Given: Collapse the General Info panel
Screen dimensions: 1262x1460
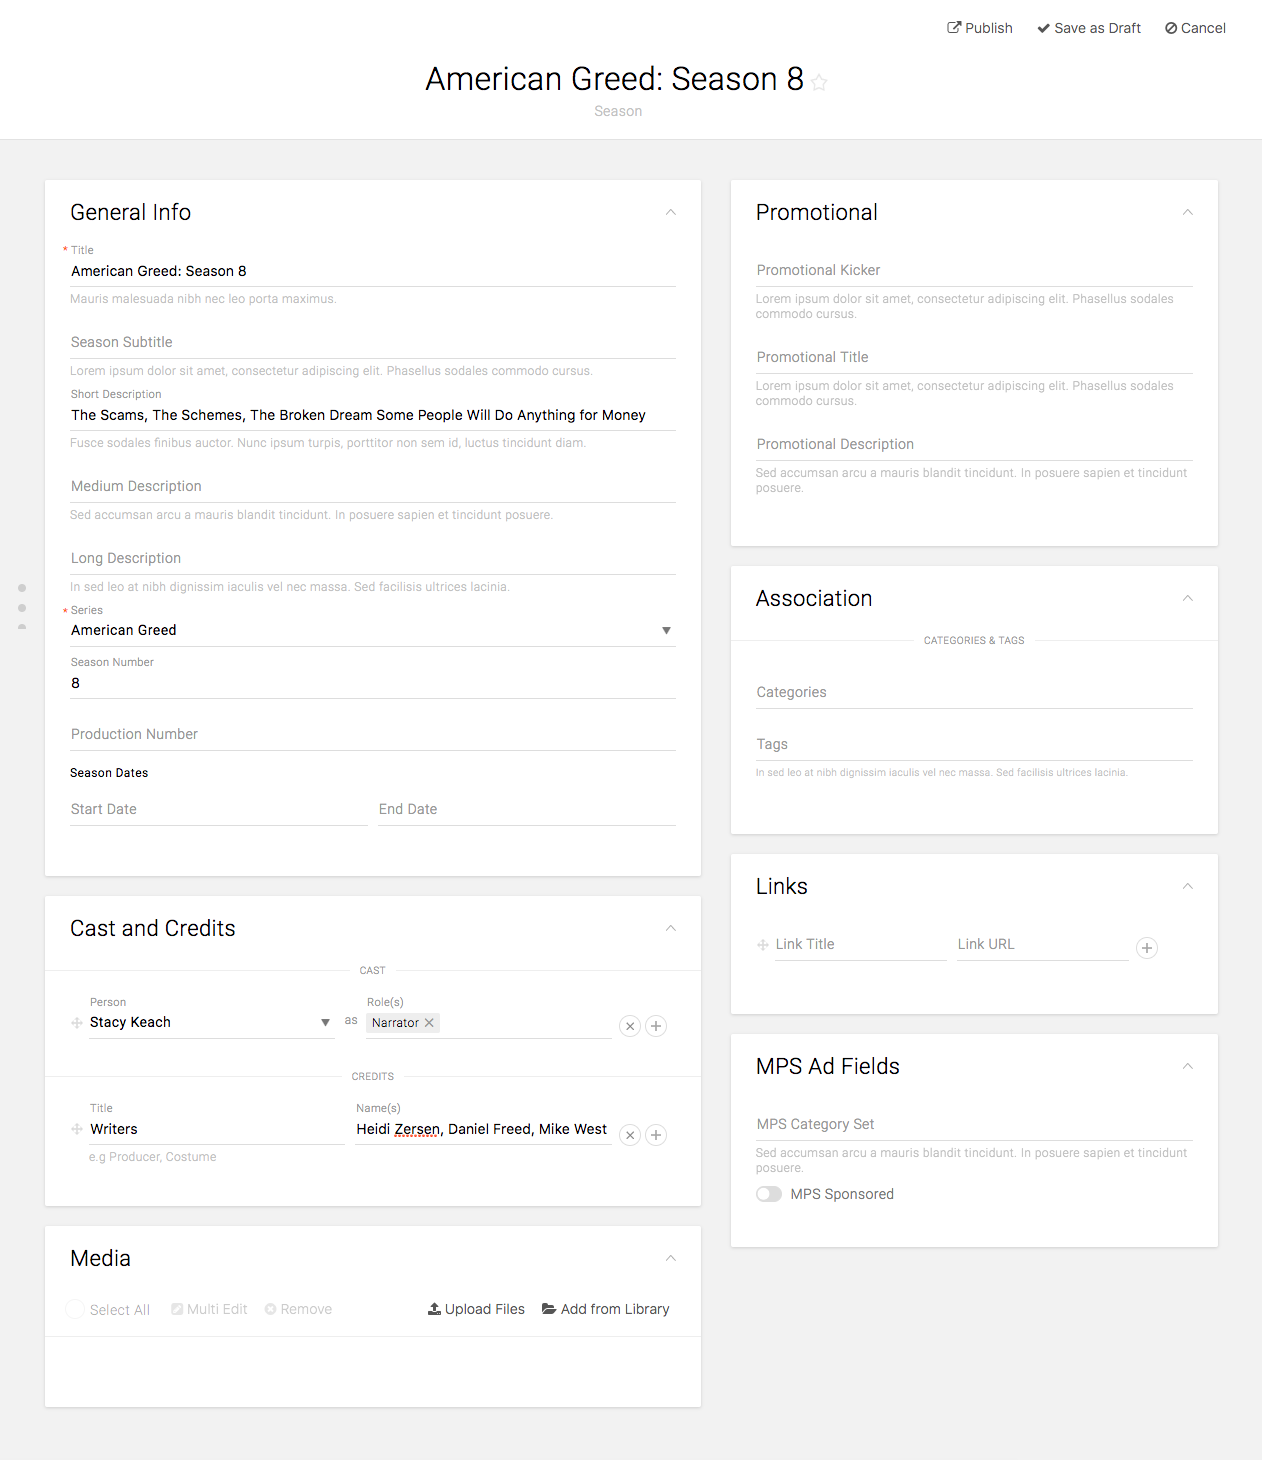Looking at the screenshot, I should [671, 212].
